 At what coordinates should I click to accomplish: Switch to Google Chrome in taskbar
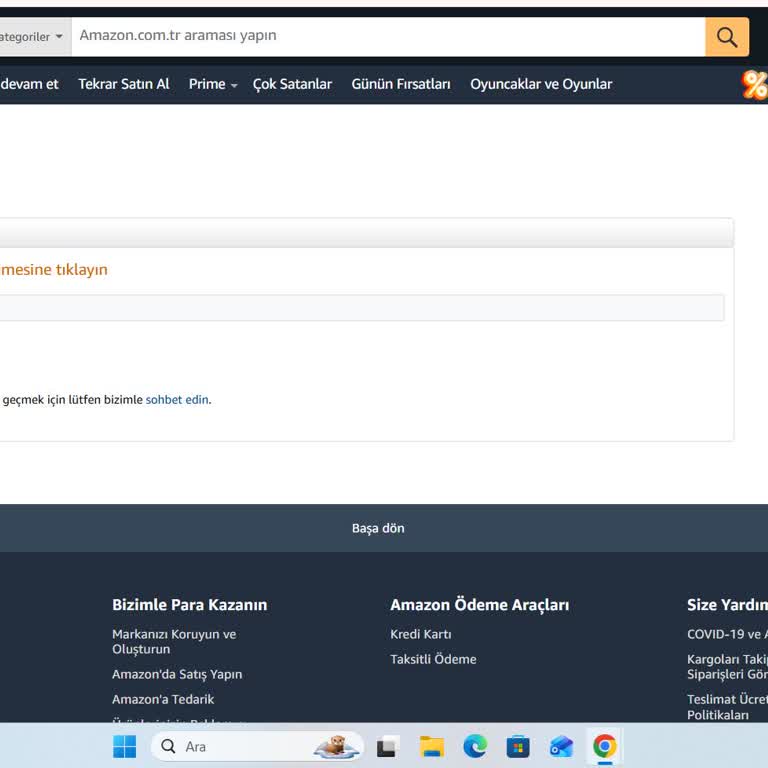tap(604, 746)
